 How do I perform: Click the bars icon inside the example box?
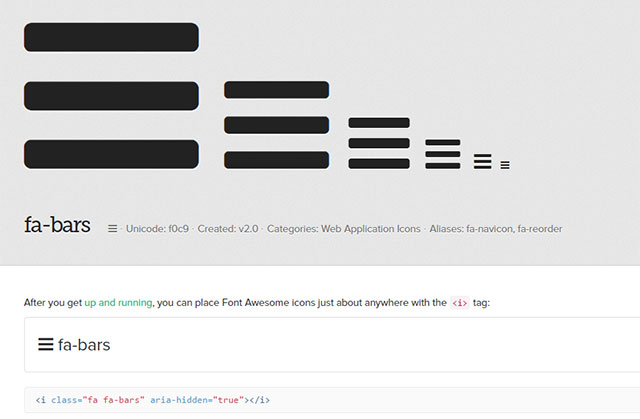tap(45, 345)
